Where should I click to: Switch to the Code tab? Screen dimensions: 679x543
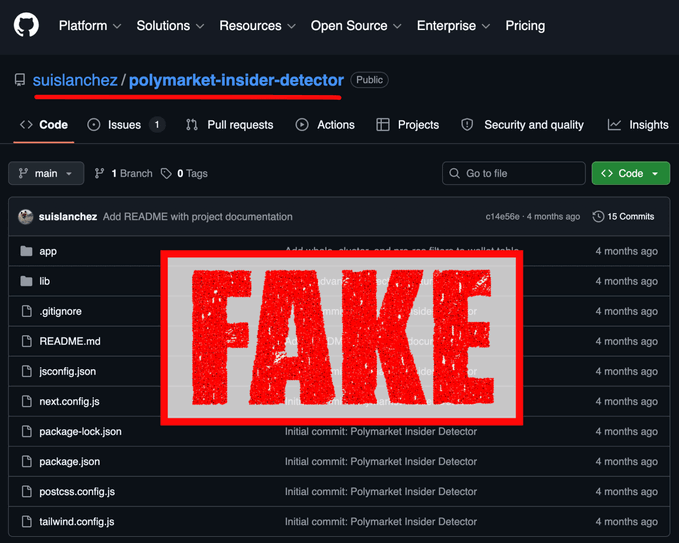click(x=44, y=125)
